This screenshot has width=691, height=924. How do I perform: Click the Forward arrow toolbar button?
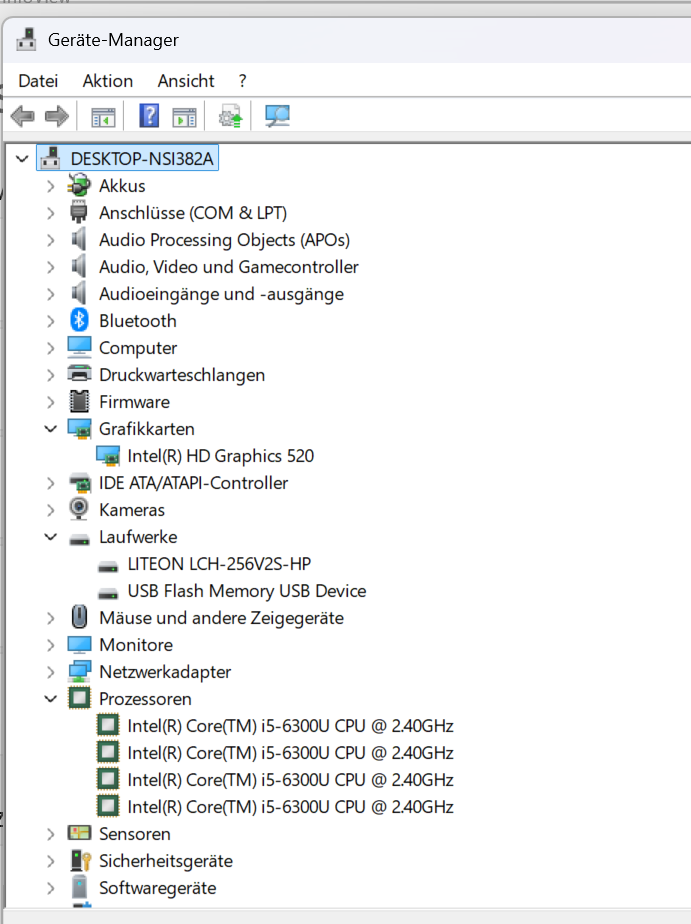tap(57, 116)
